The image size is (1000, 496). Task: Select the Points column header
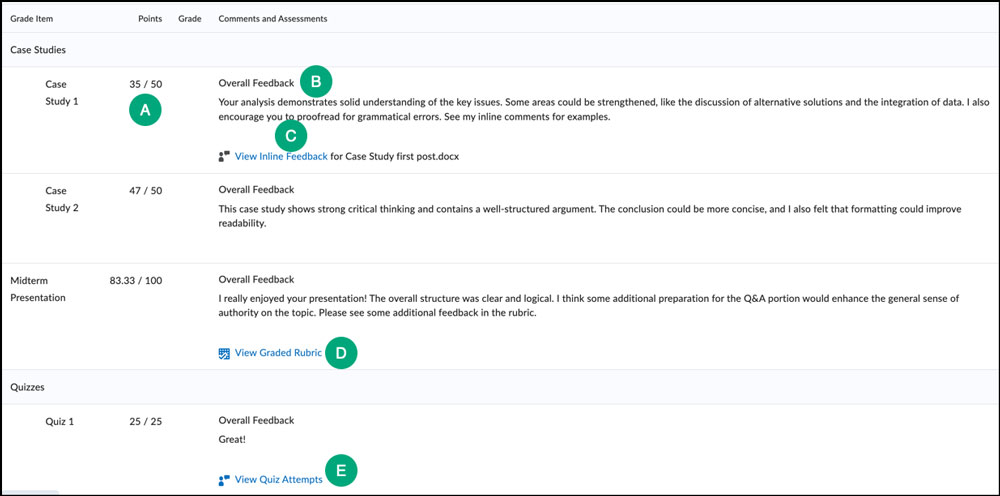tap(151, 19)
